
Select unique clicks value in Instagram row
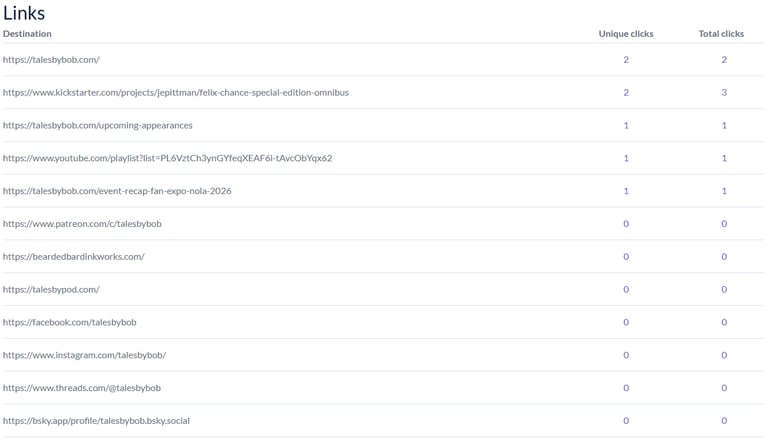click(x=626, y=355)
